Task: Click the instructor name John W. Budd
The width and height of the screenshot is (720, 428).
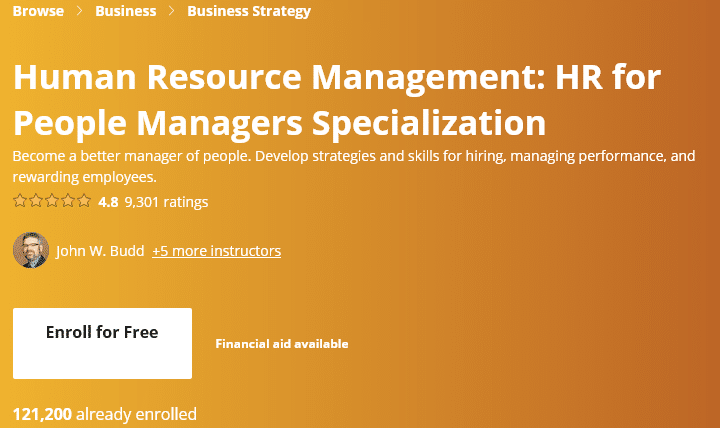Action: coord(100,251)
